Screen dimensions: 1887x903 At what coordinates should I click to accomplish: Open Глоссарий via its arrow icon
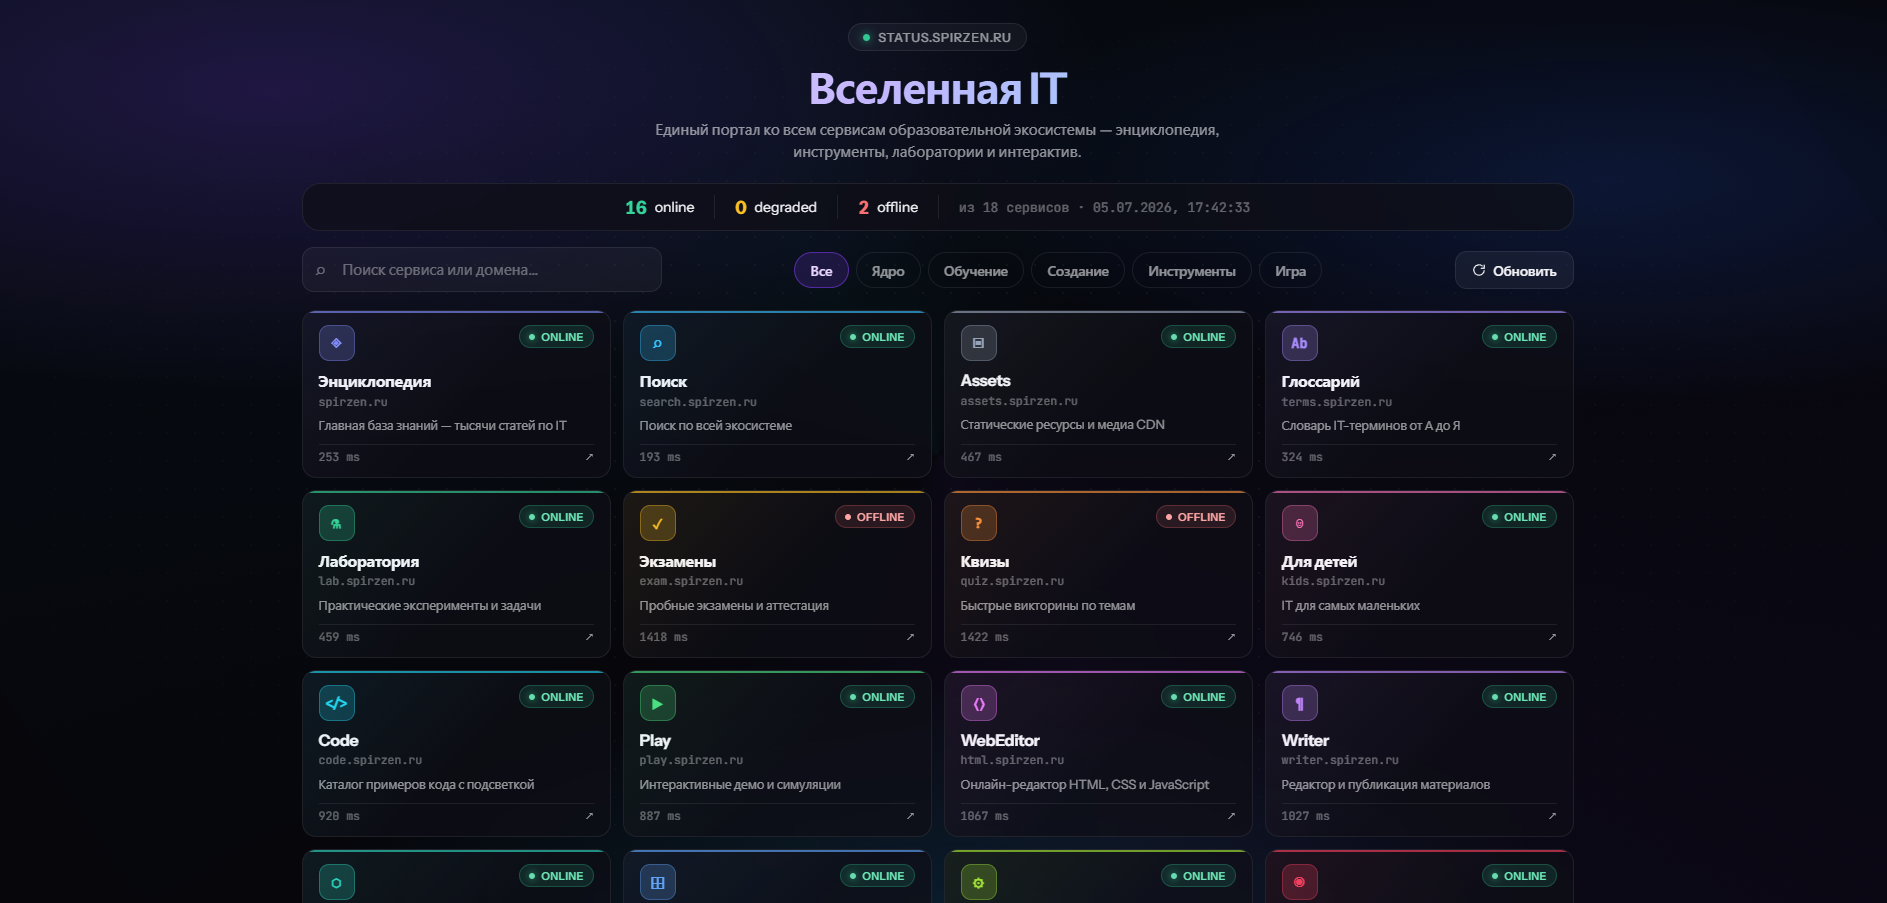coord(1552,457)
